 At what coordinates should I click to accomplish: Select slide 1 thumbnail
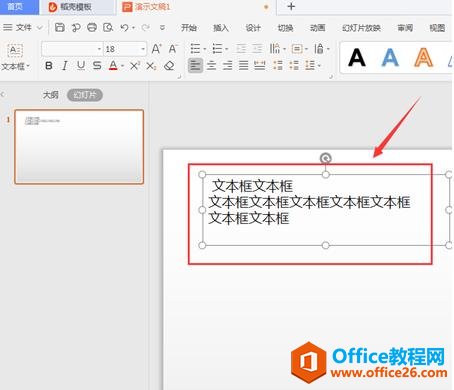tap(79, 147)
